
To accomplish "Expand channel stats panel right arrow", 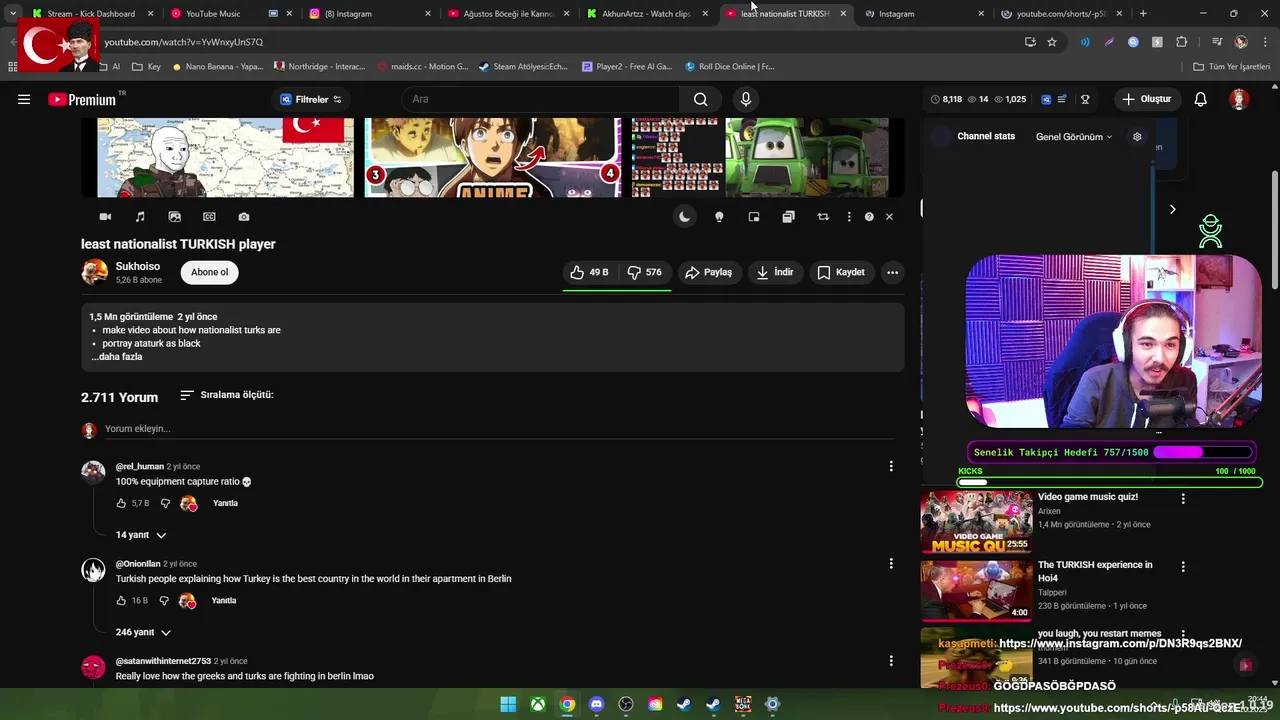I will click(1173, 209).
